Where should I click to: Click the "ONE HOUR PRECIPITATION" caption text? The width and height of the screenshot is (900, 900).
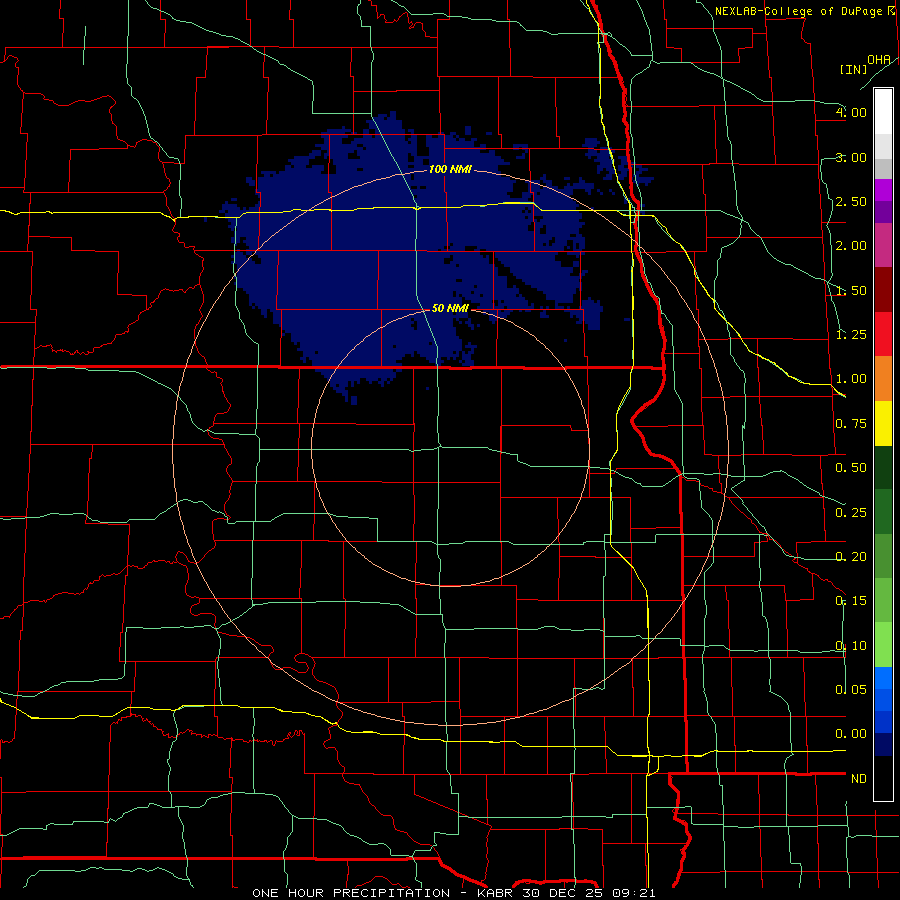[x=351, y=893]
